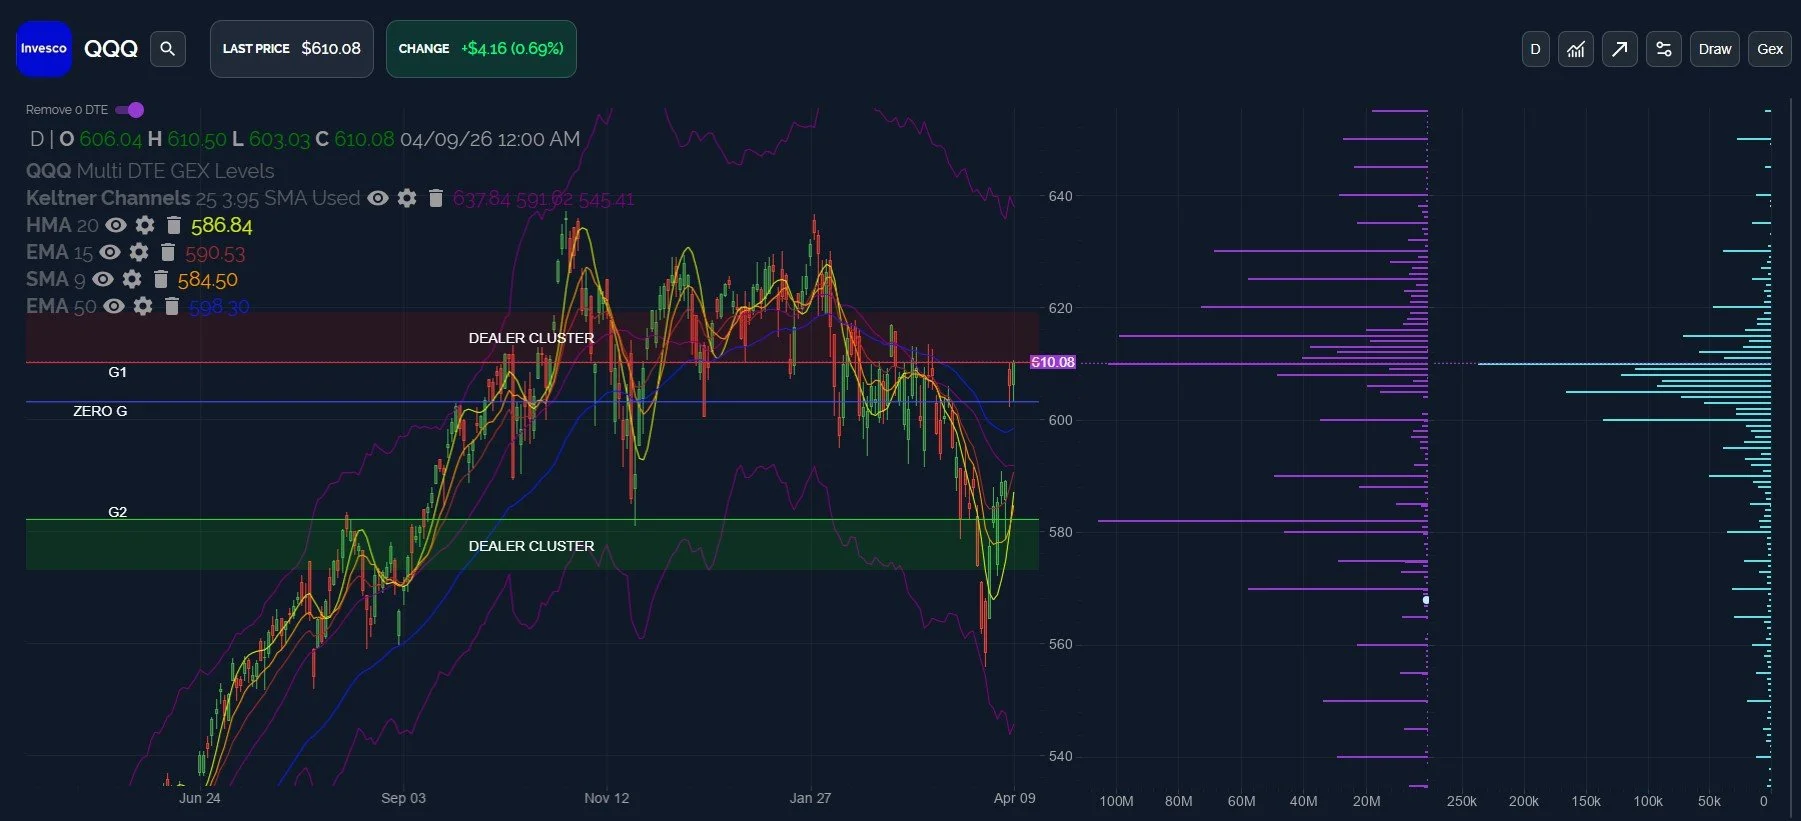Click the G1 level label
Viewport: 1801px width, 821px height.
pyautogui.click(x=118, y=372)
